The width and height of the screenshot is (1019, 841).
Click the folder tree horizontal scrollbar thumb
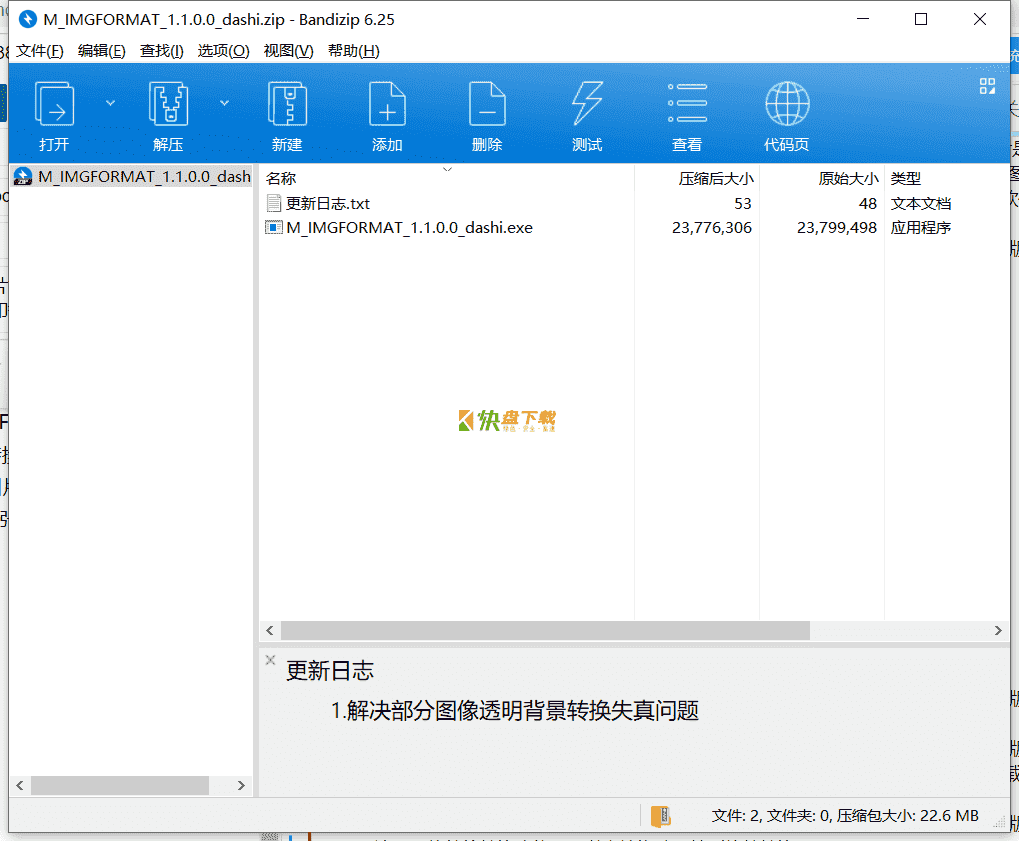(x=120, y=785)
